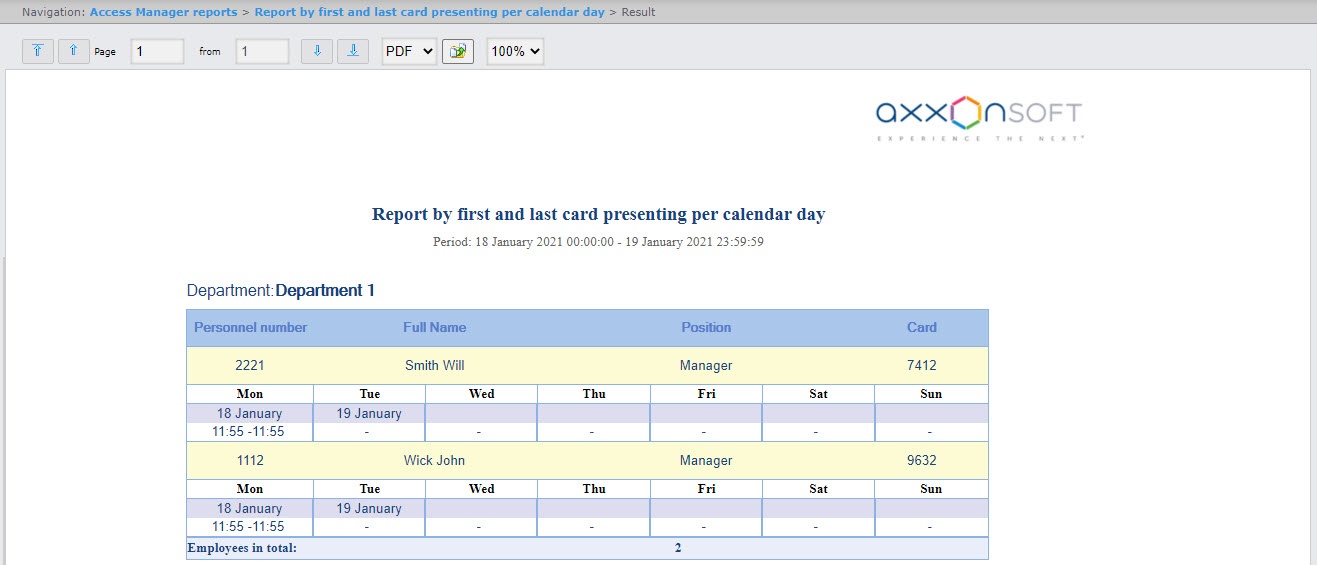
Task: Click the Card column header
Action: tap(921, 327)
